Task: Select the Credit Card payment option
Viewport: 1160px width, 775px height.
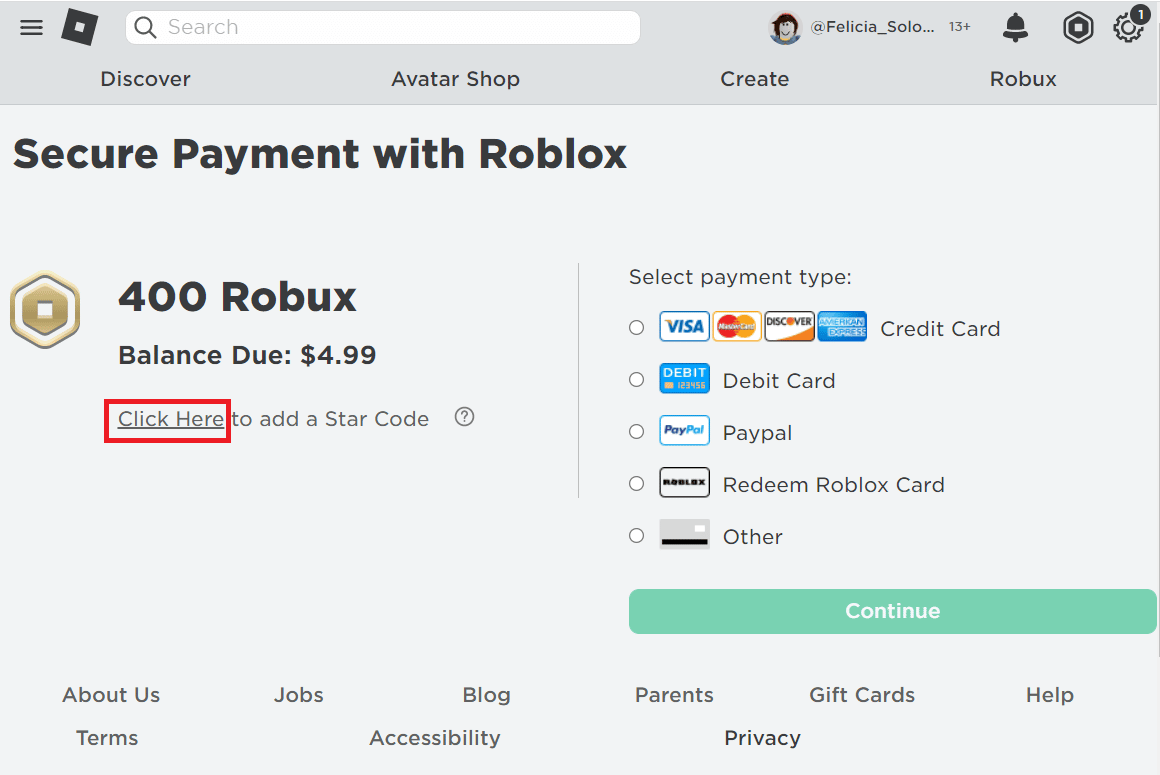Action: [x=636, y=327]
